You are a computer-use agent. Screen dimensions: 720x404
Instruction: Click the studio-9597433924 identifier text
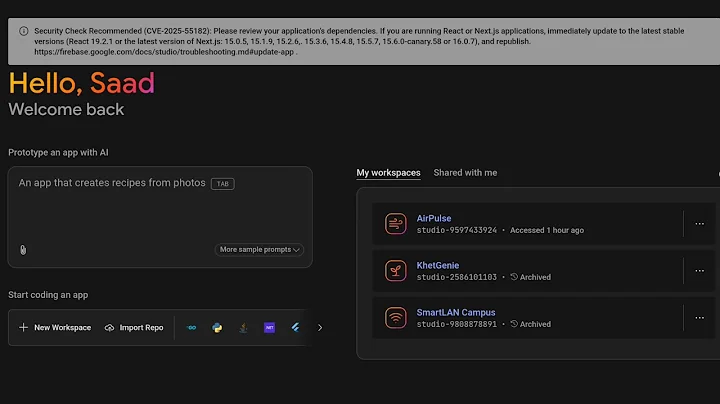457,230
